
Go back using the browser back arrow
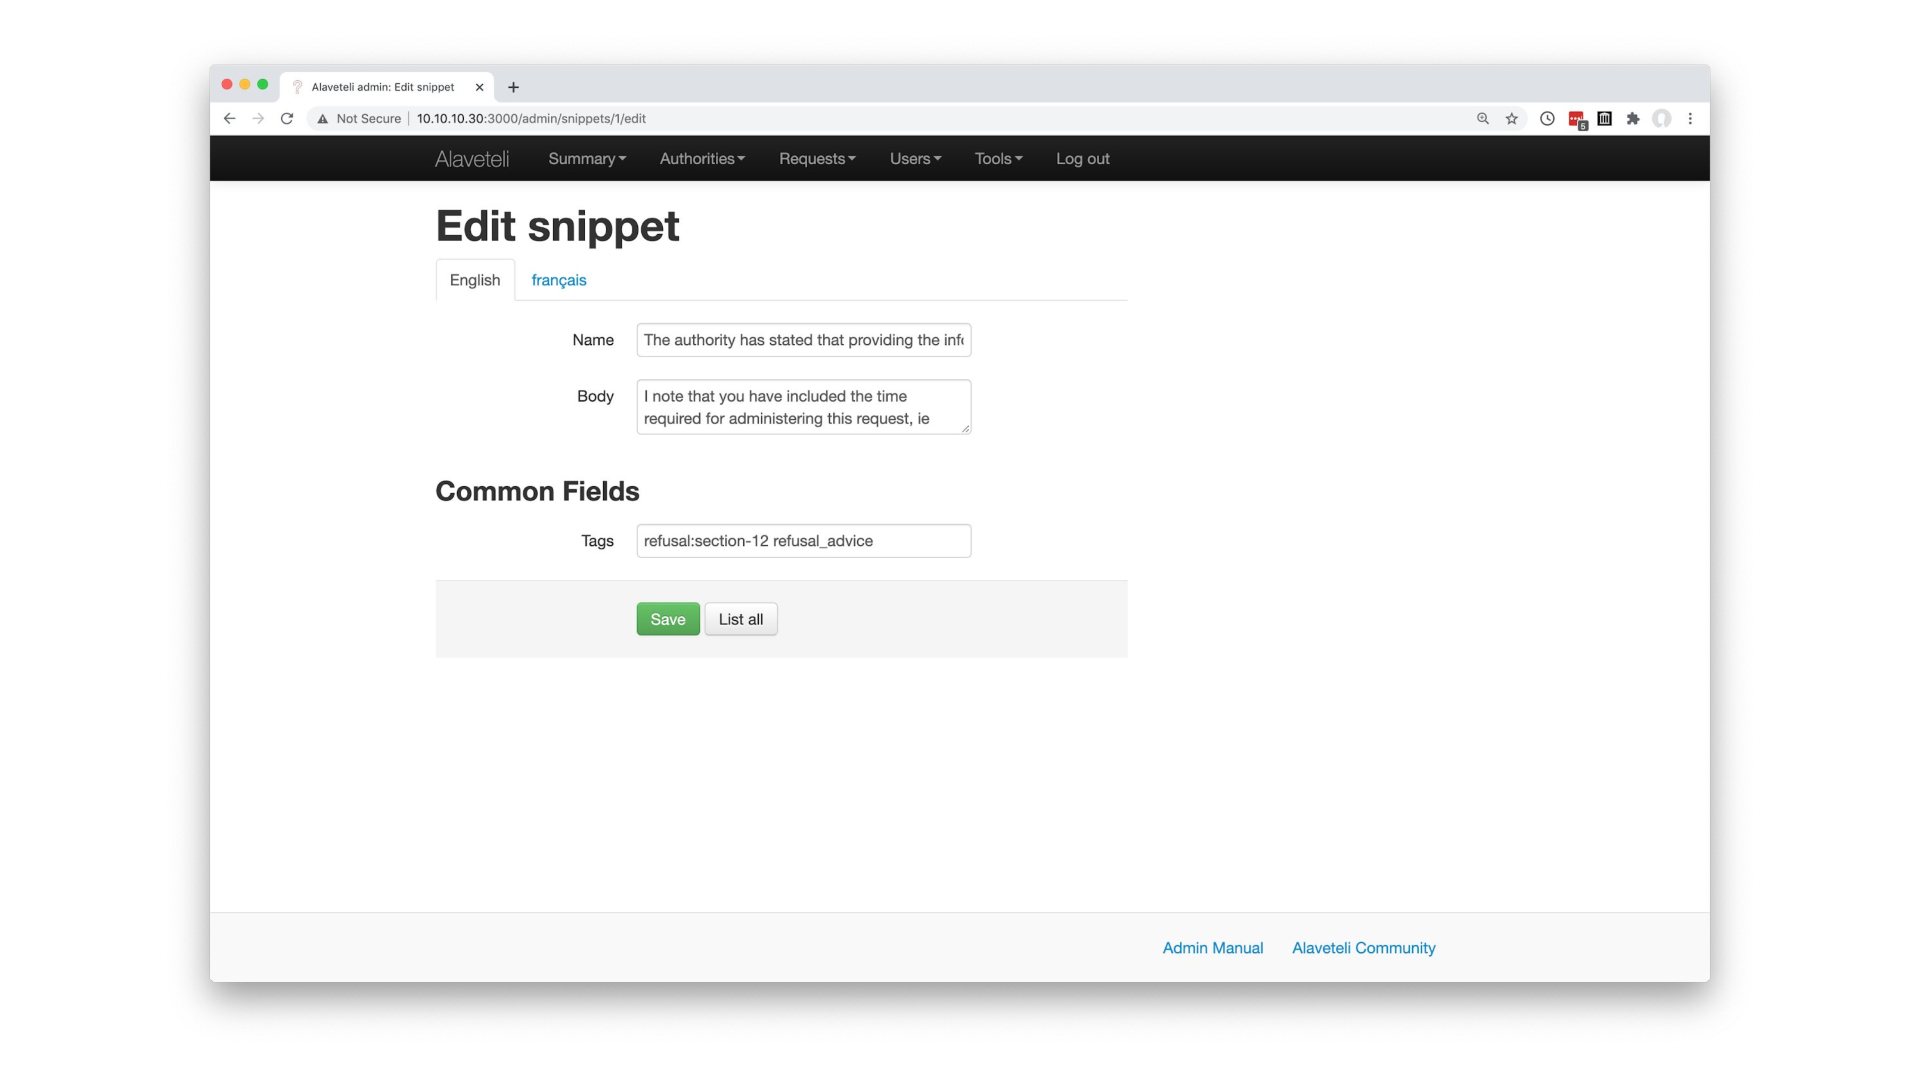pos(229,118)
